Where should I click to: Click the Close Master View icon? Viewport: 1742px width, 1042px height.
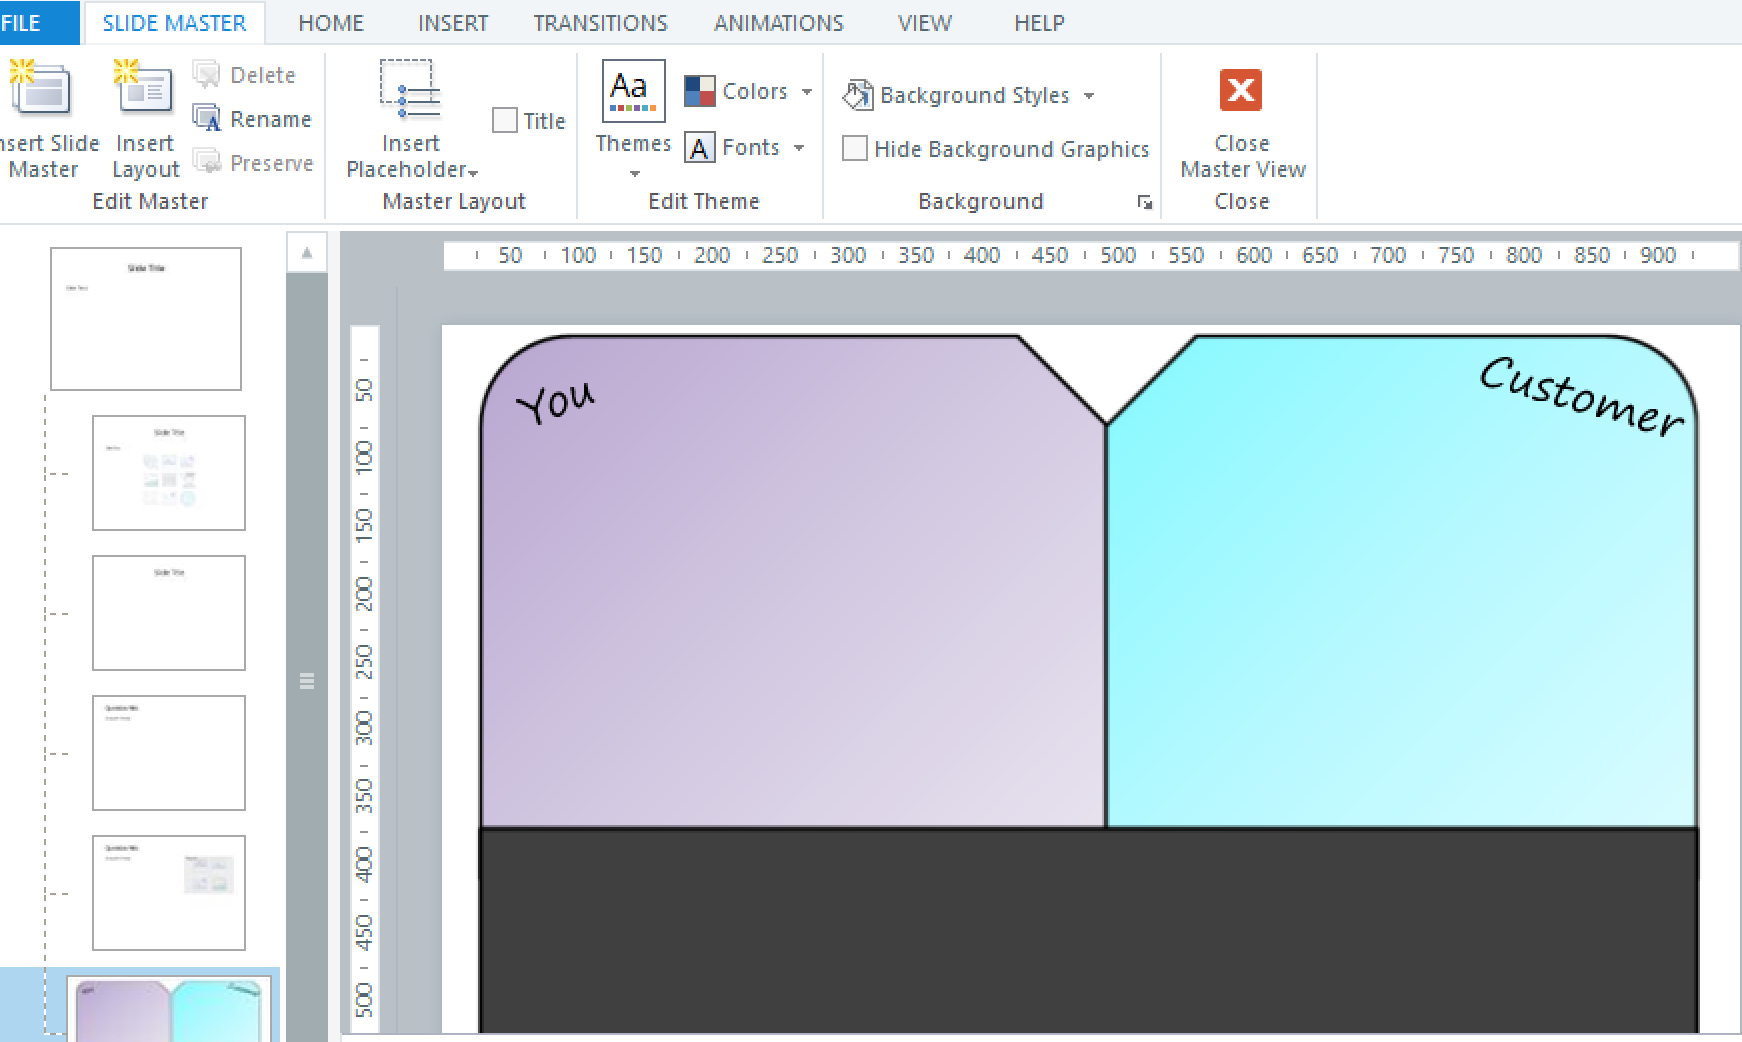[1241, 90]
